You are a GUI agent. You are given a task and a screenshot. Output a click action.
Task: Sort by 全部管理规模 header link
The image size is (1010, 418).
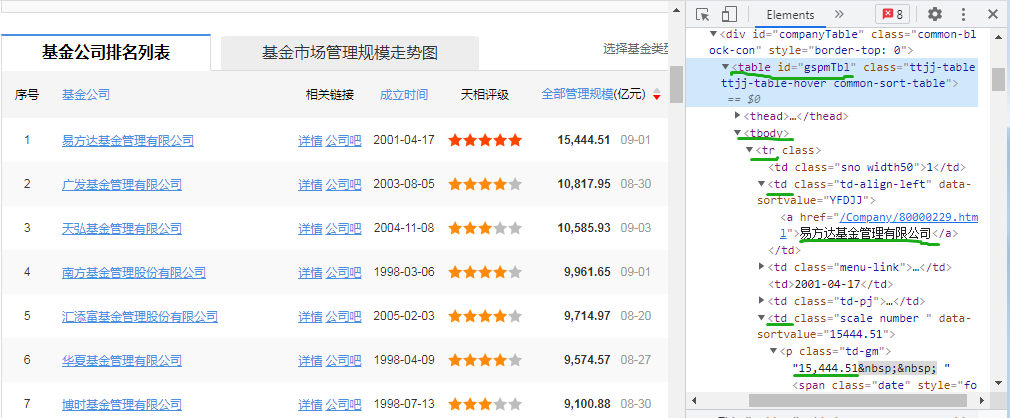click(x=578, y=95)
